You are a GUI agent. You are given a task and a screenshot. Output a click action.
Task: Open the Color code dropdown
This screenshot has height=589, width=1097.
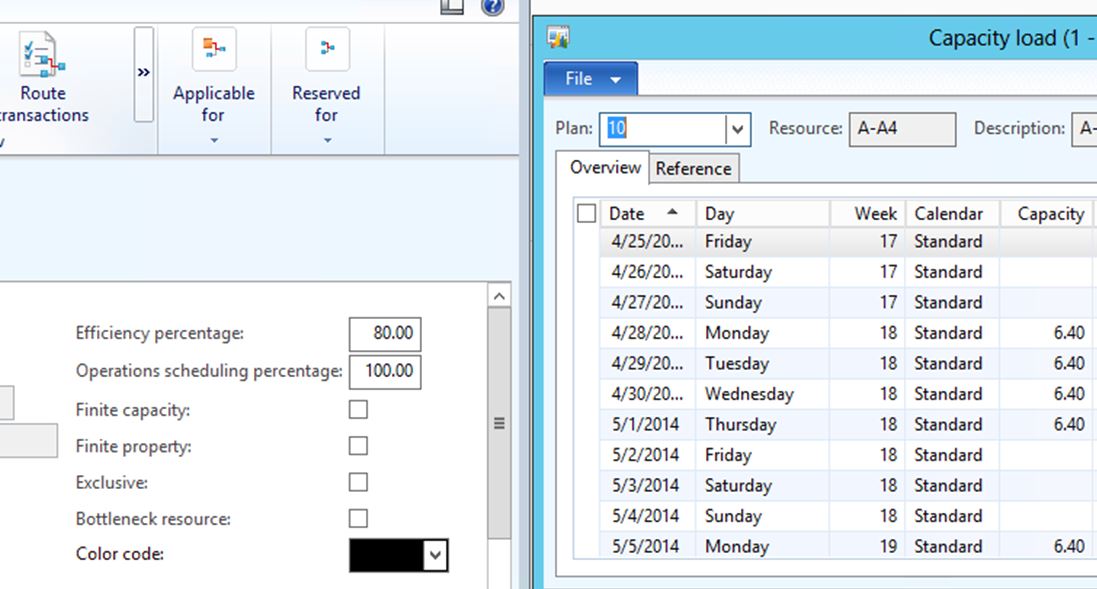pyautogui.click(x=435, y=555)
